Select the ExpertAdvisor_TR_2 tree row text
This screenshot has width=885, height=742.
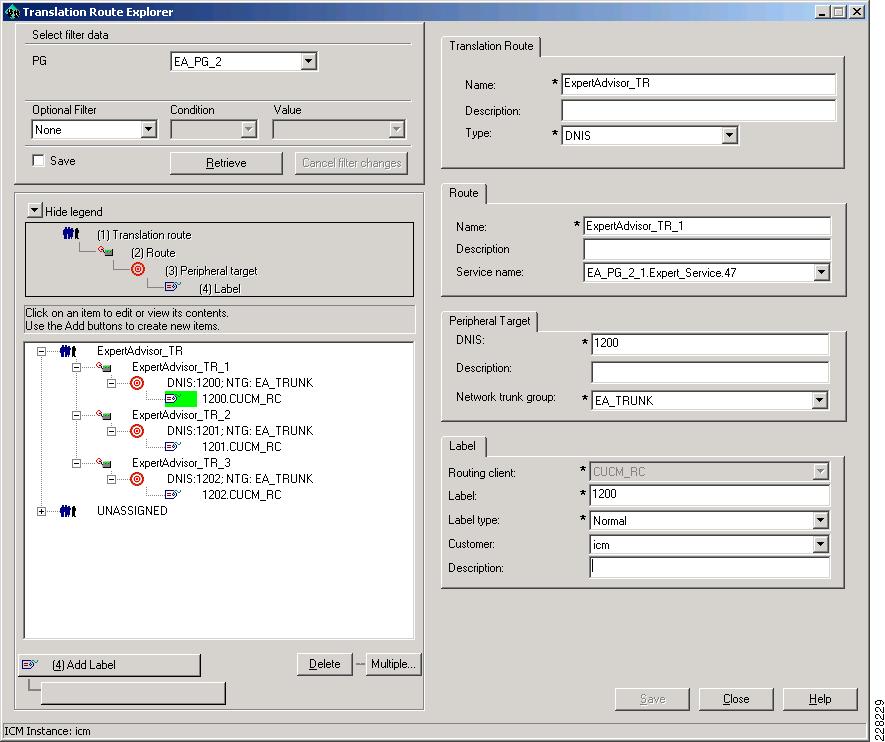[x=181, y=415]
